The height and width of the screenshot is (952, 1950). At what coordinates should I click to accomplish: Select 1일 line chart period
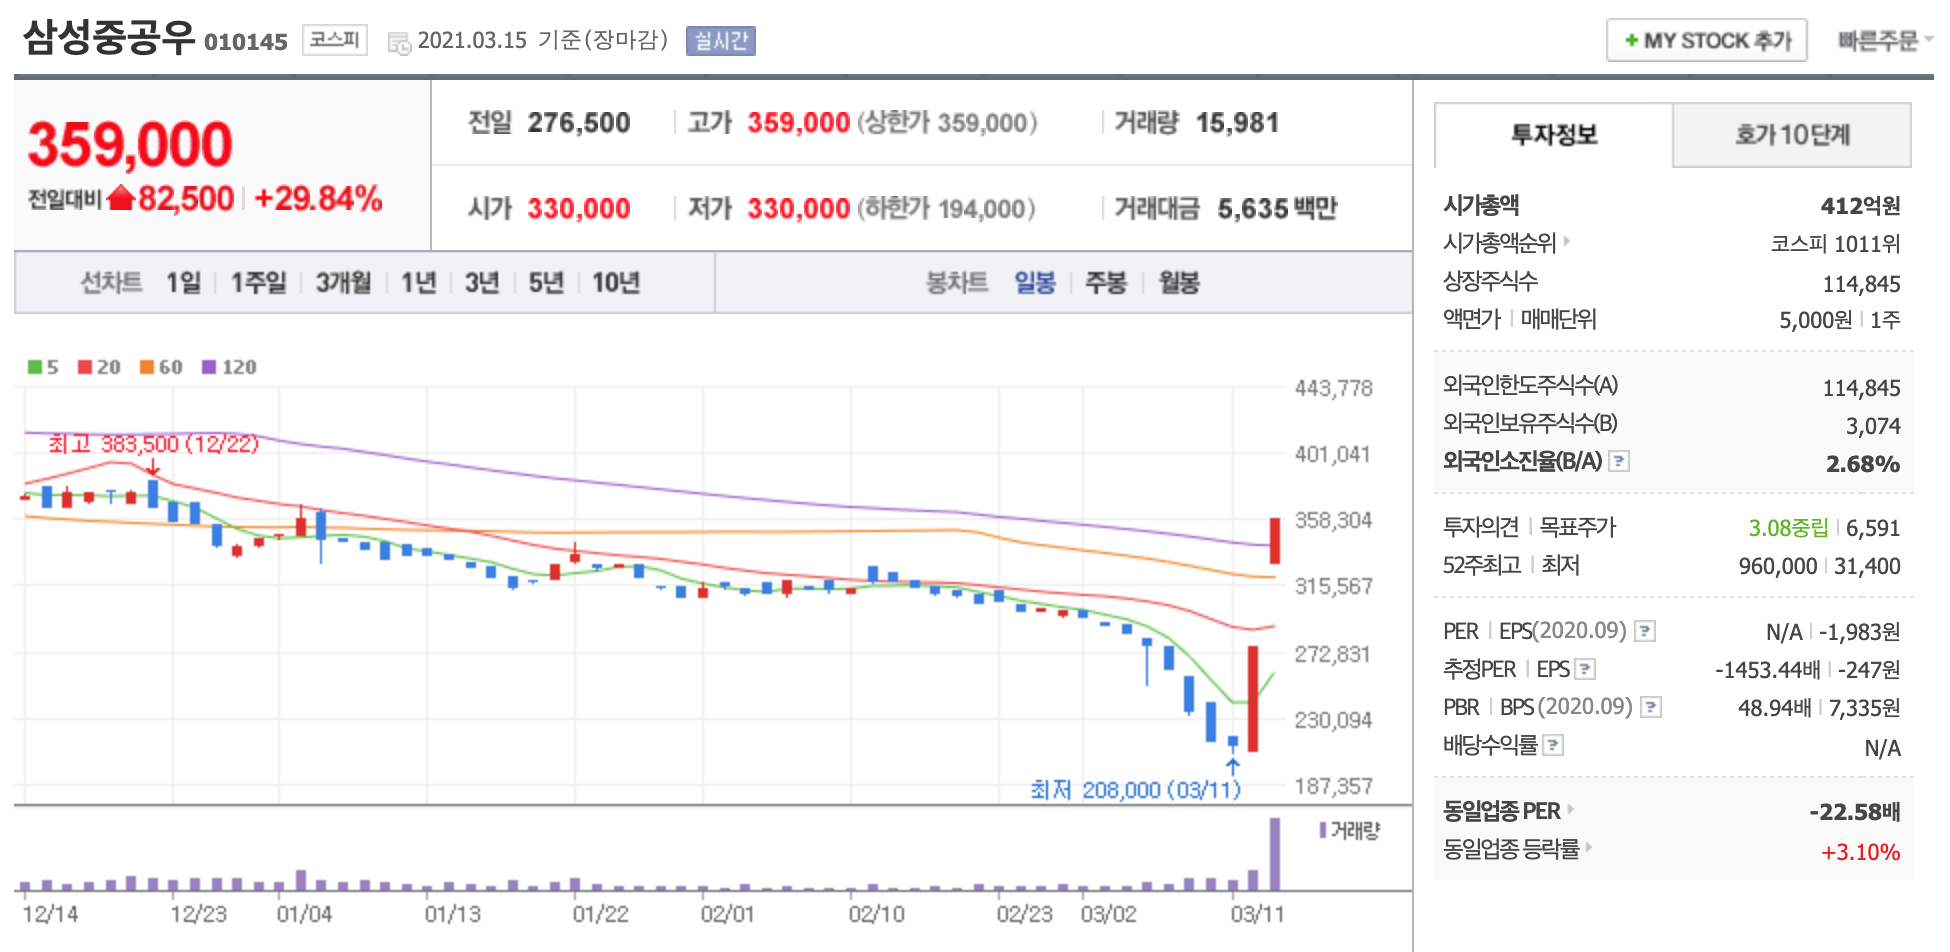183,283
